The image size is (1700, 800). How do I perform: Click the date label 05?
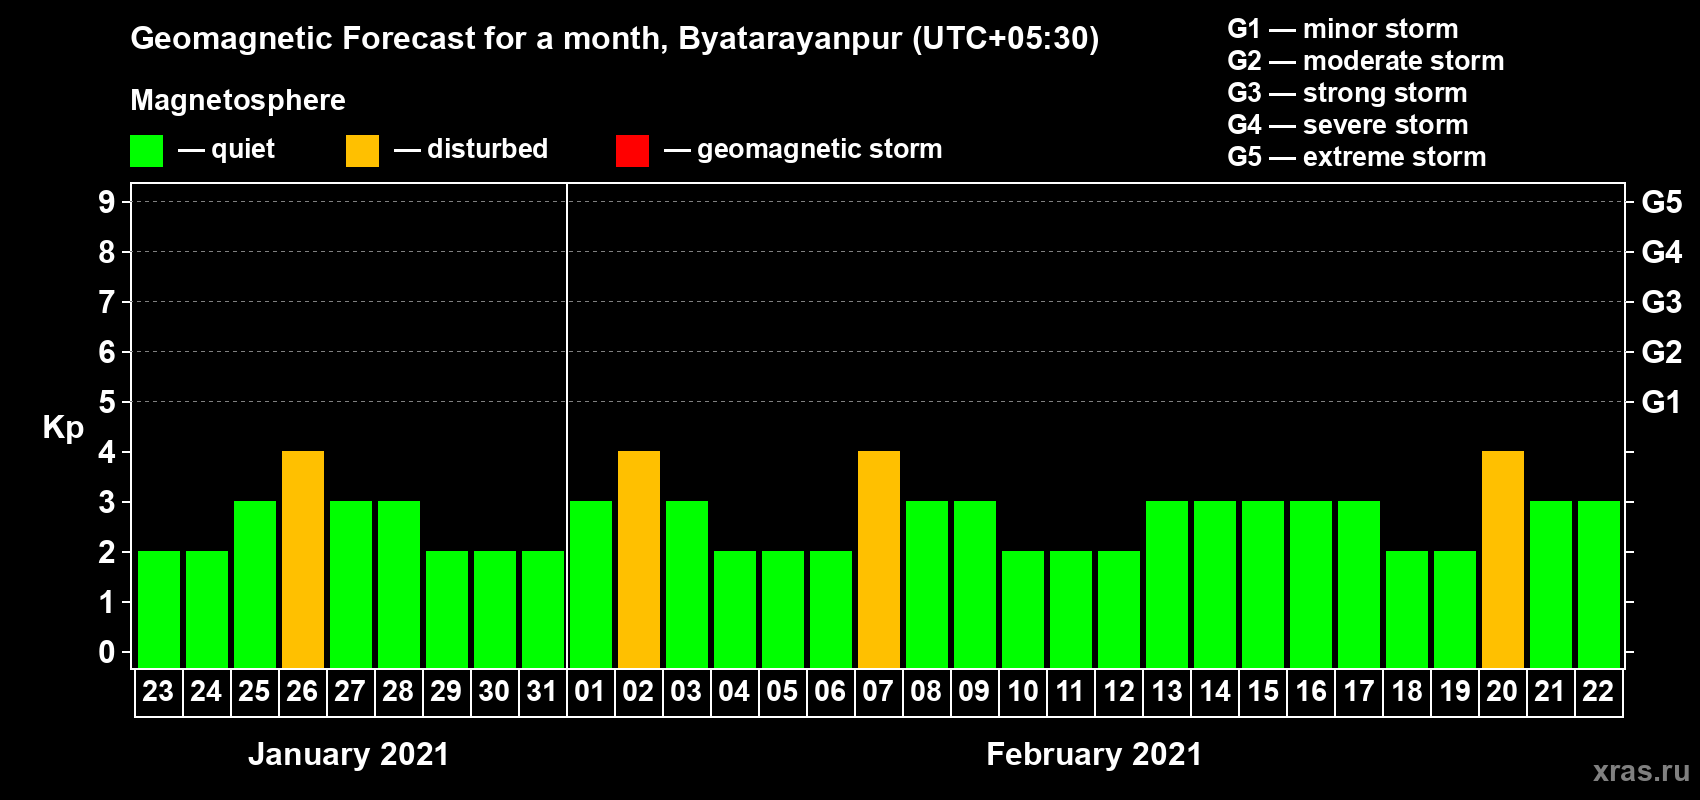[x=782, y=691]
